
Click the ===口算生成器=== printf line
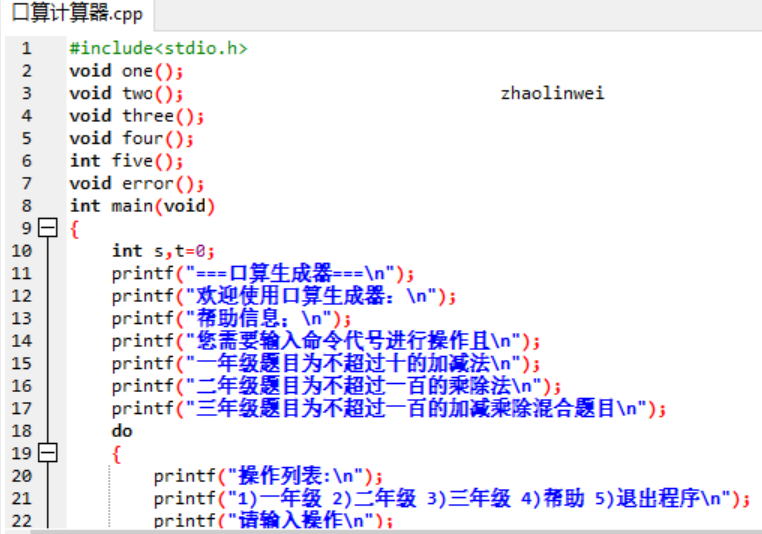tap(263, 274)
